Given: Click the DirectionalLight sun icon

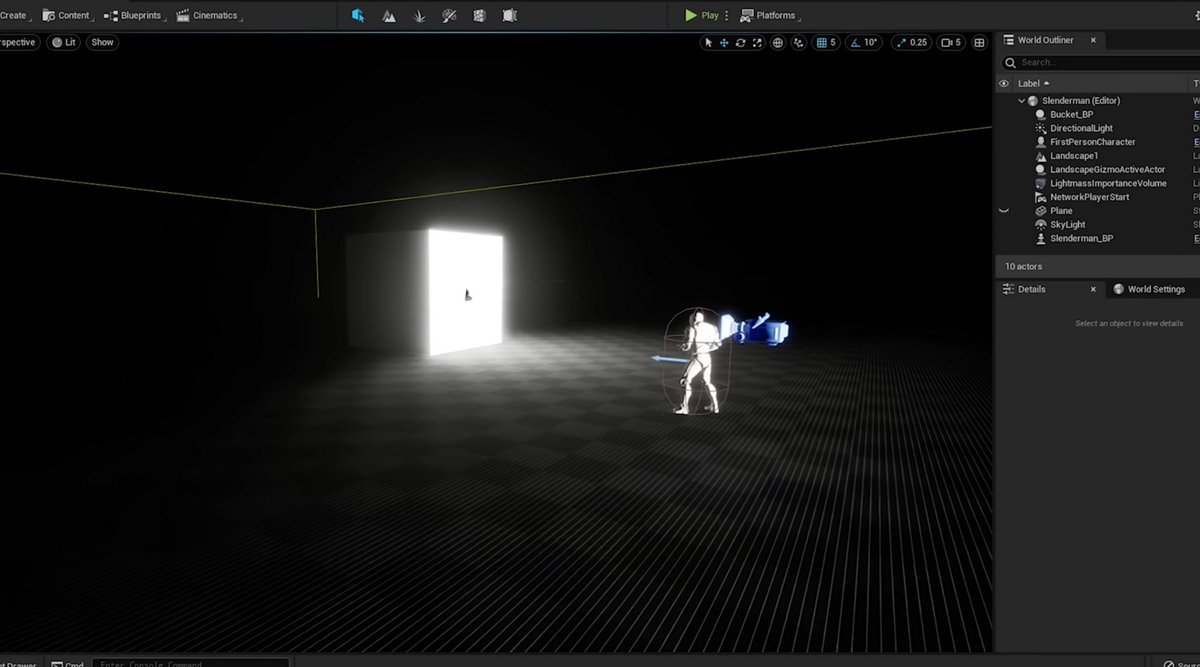Looking at the screenshot, I should pos(1041,128).
